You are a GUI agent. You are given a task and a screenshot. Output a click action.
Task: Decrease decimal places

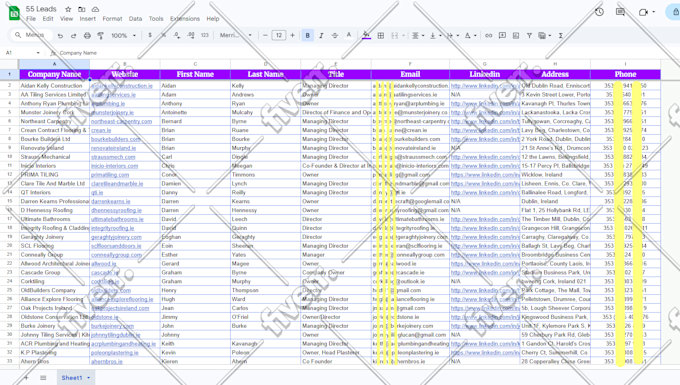click(177, 35)
